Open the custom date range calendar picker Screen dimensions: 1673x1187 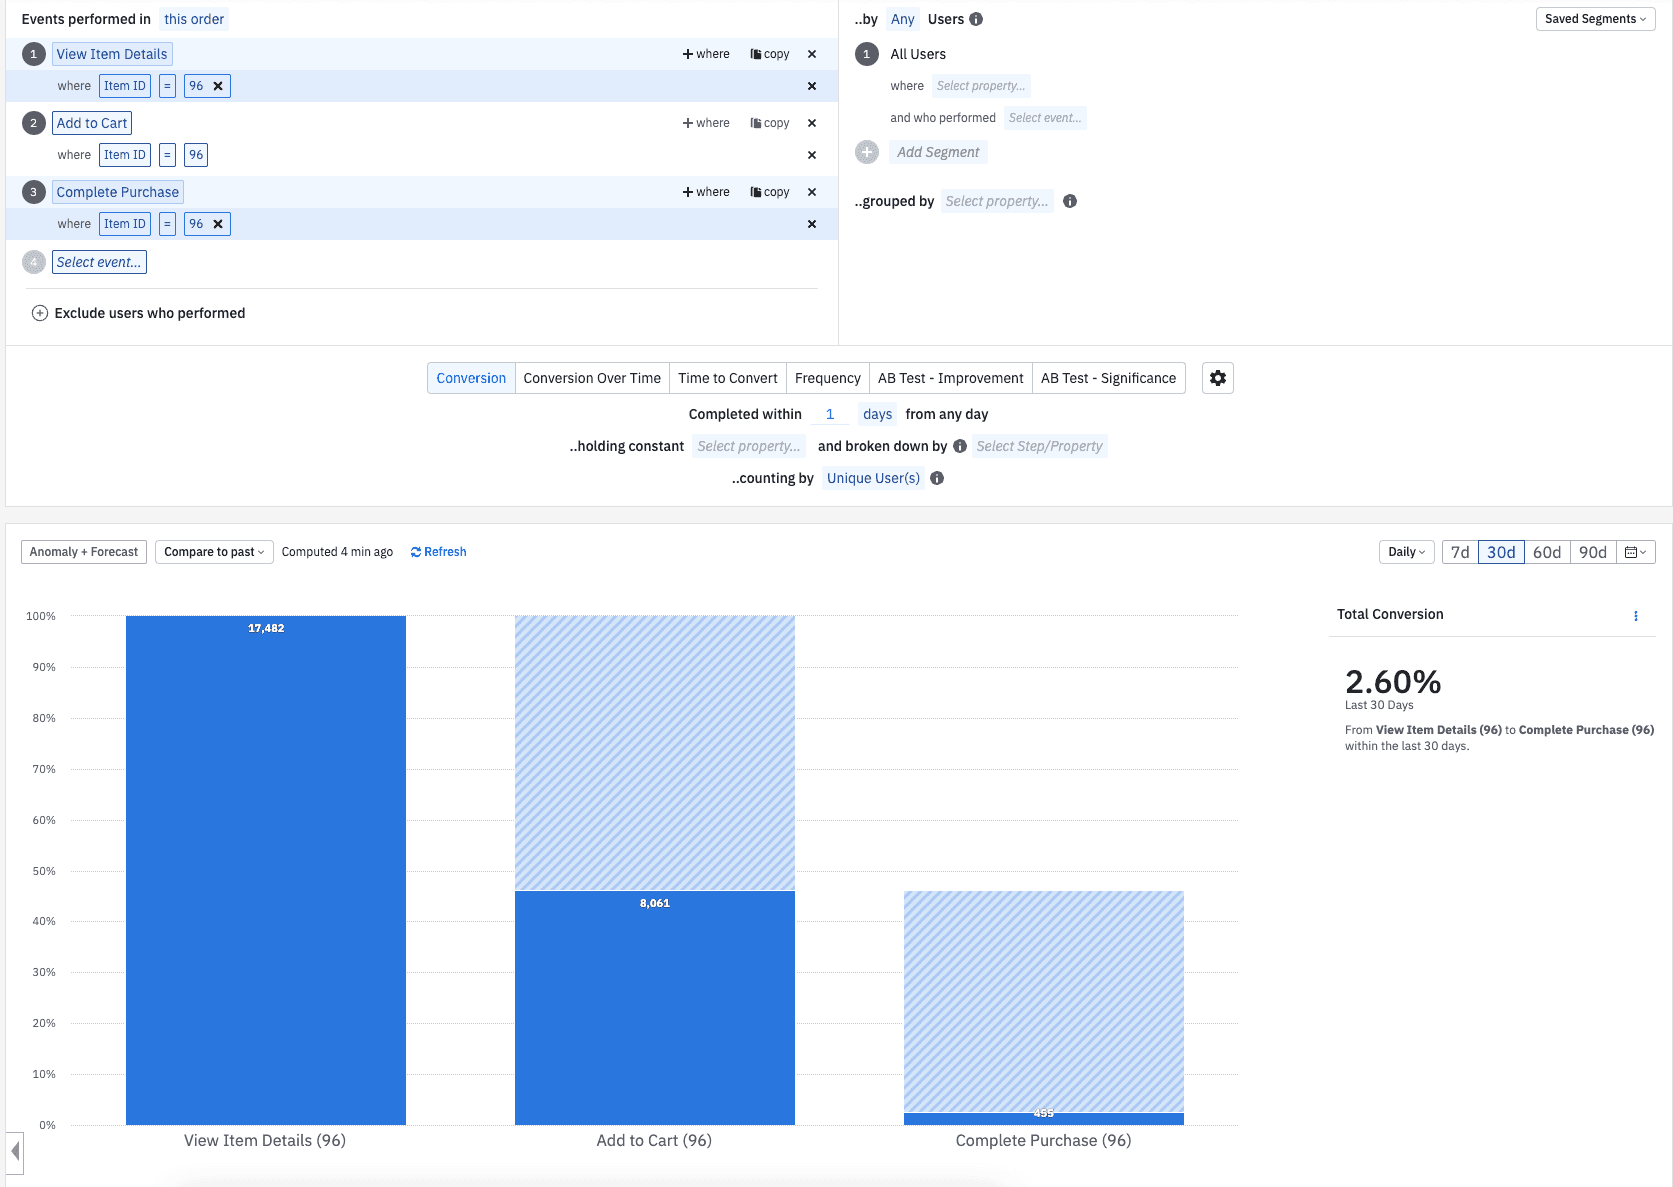pyautogui.click(x=1635, y=552)
